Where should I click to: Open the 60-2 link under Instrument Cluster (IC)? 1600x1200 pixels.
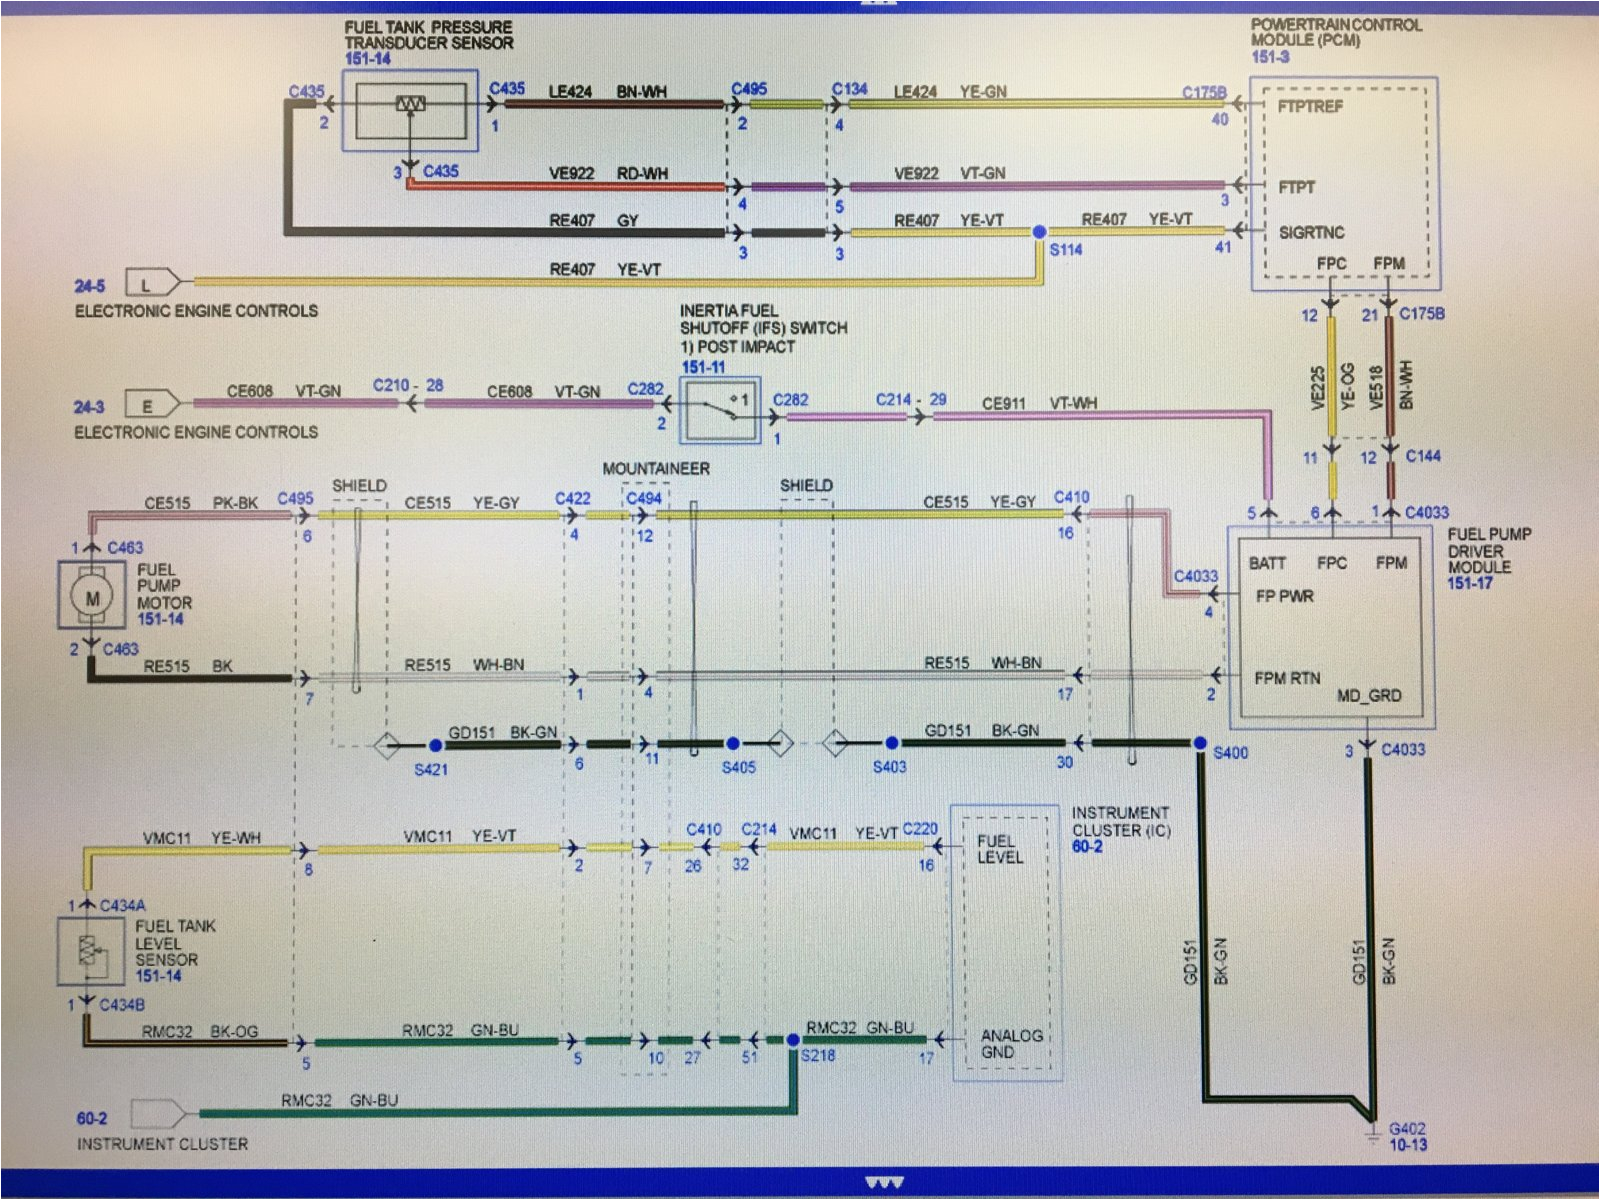tap(1087, 847)
